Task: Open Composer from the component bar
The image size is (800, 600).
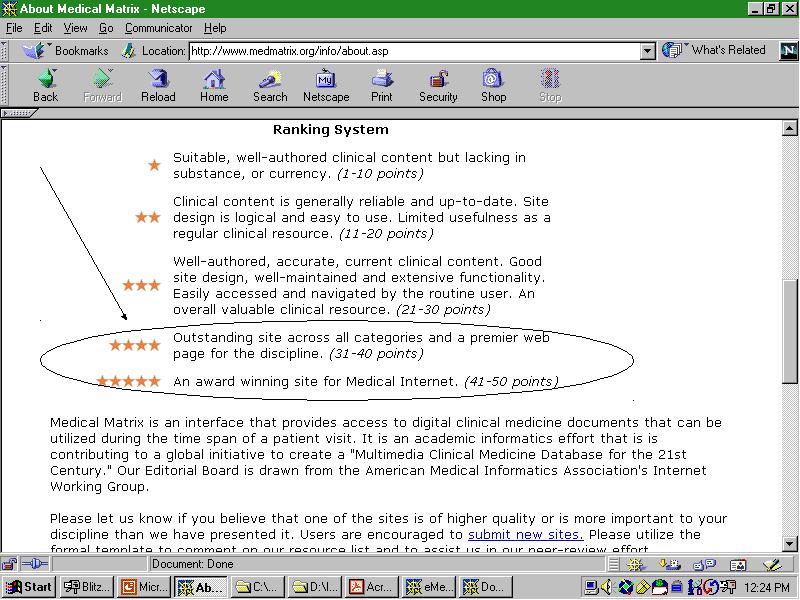Action: click(x=772, y=564)
